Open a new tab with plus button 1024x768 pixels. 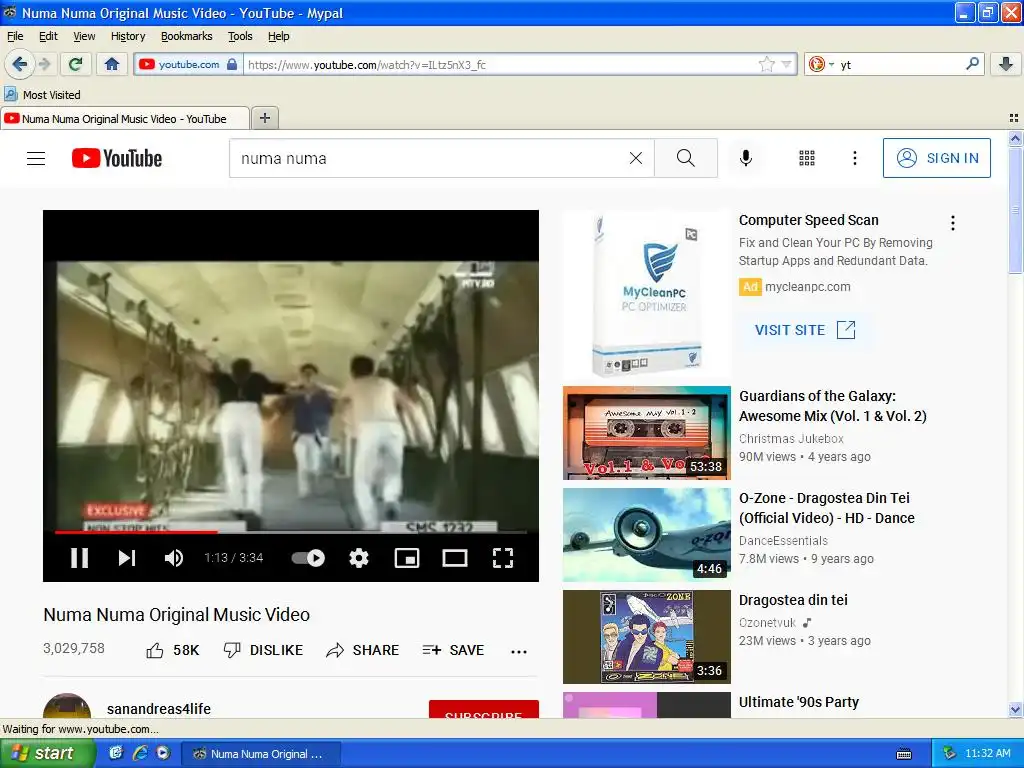pos(264,118)
